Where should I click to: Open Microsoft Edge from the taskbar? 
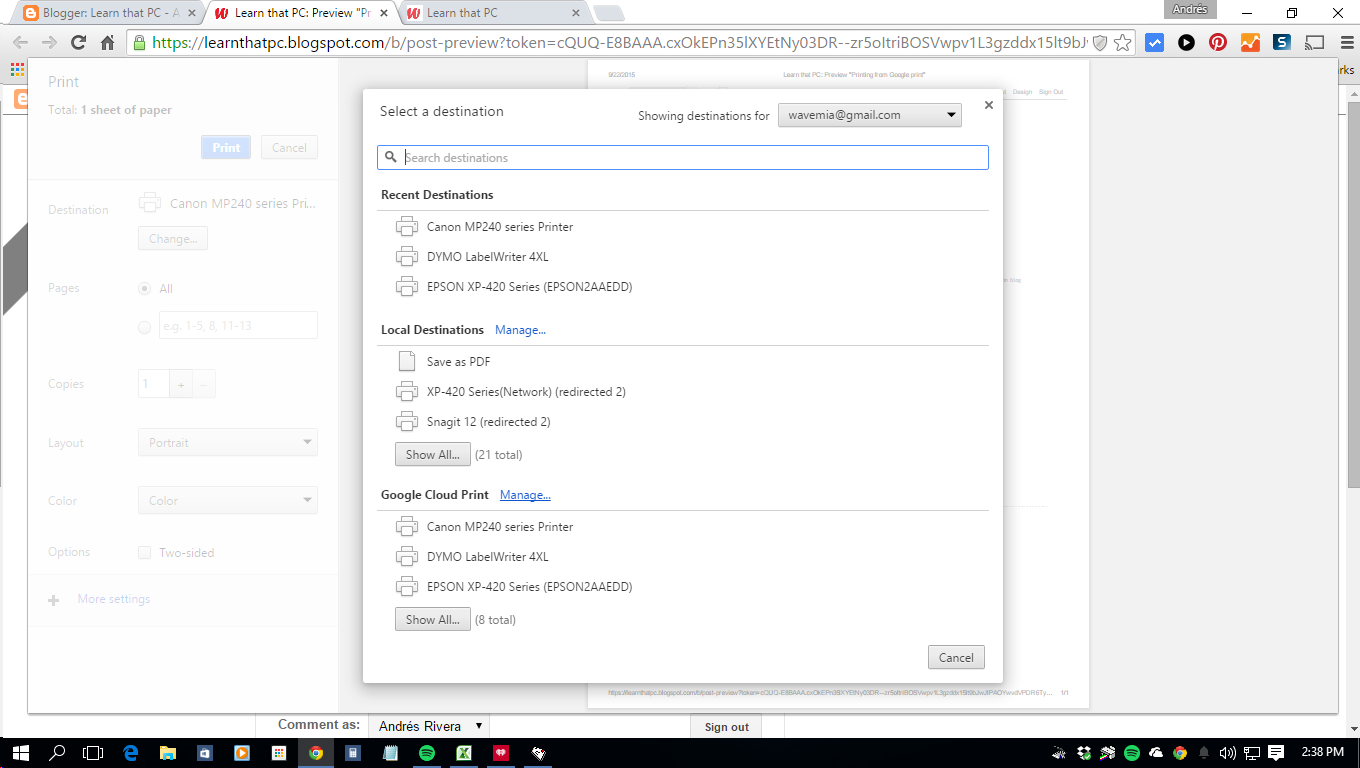point(130,753)
